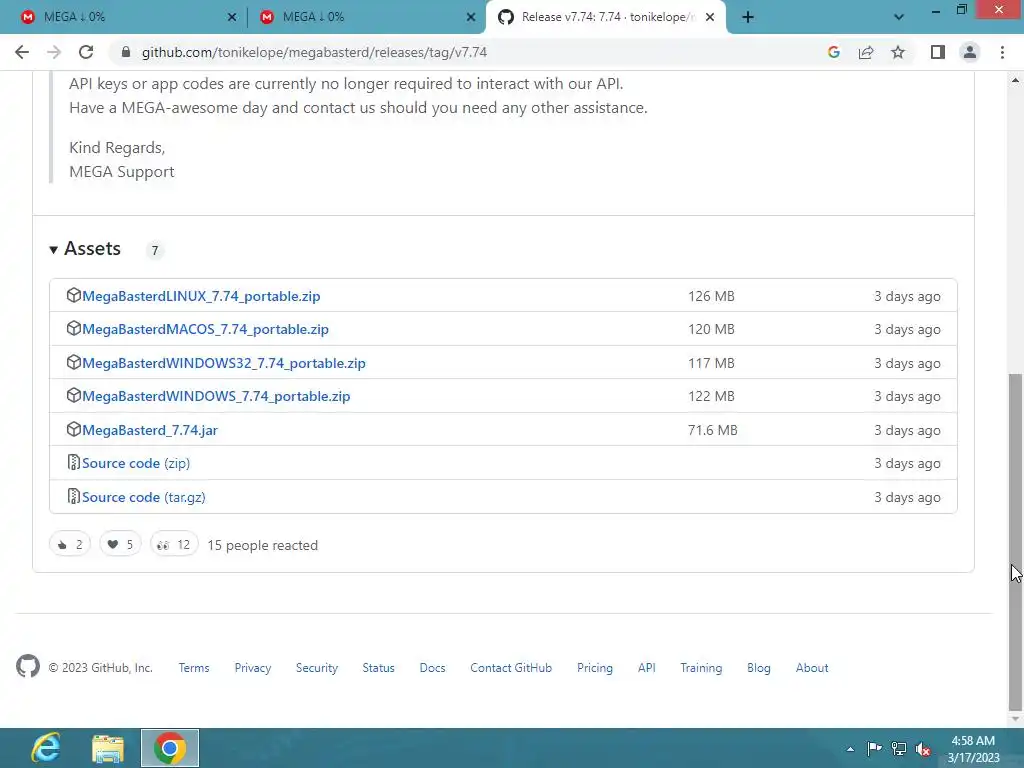Viewport: 1024px width, 768px height.
Task: Click the lock icon in address bar
Action: click(x=126, y=52)
